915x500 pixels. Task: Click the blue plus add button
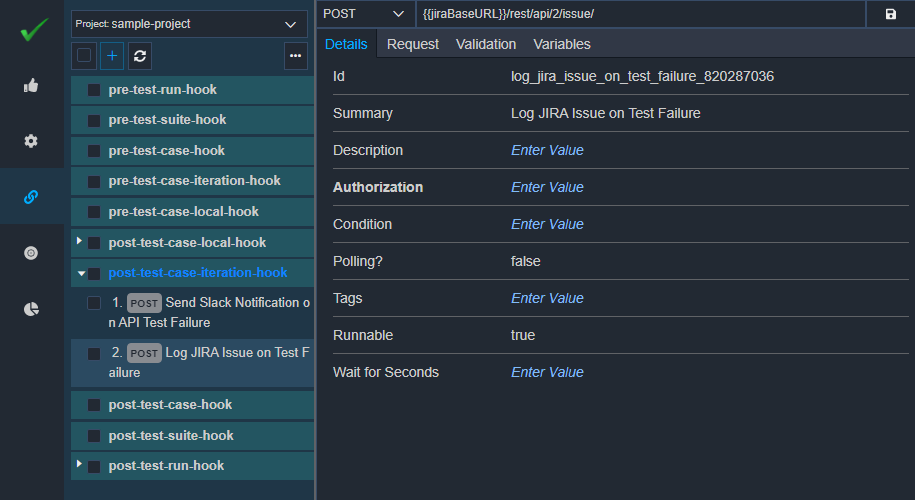click(112, 56)
